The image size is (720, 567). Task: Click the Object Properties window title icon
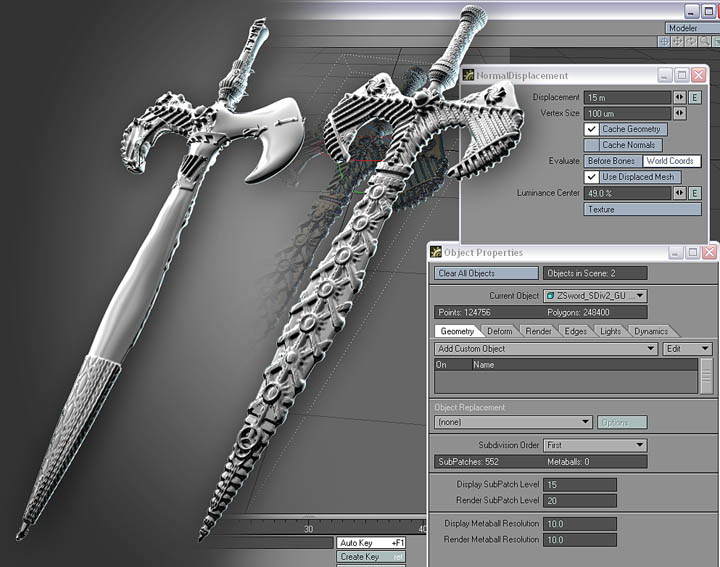click(x=435, y=252)
